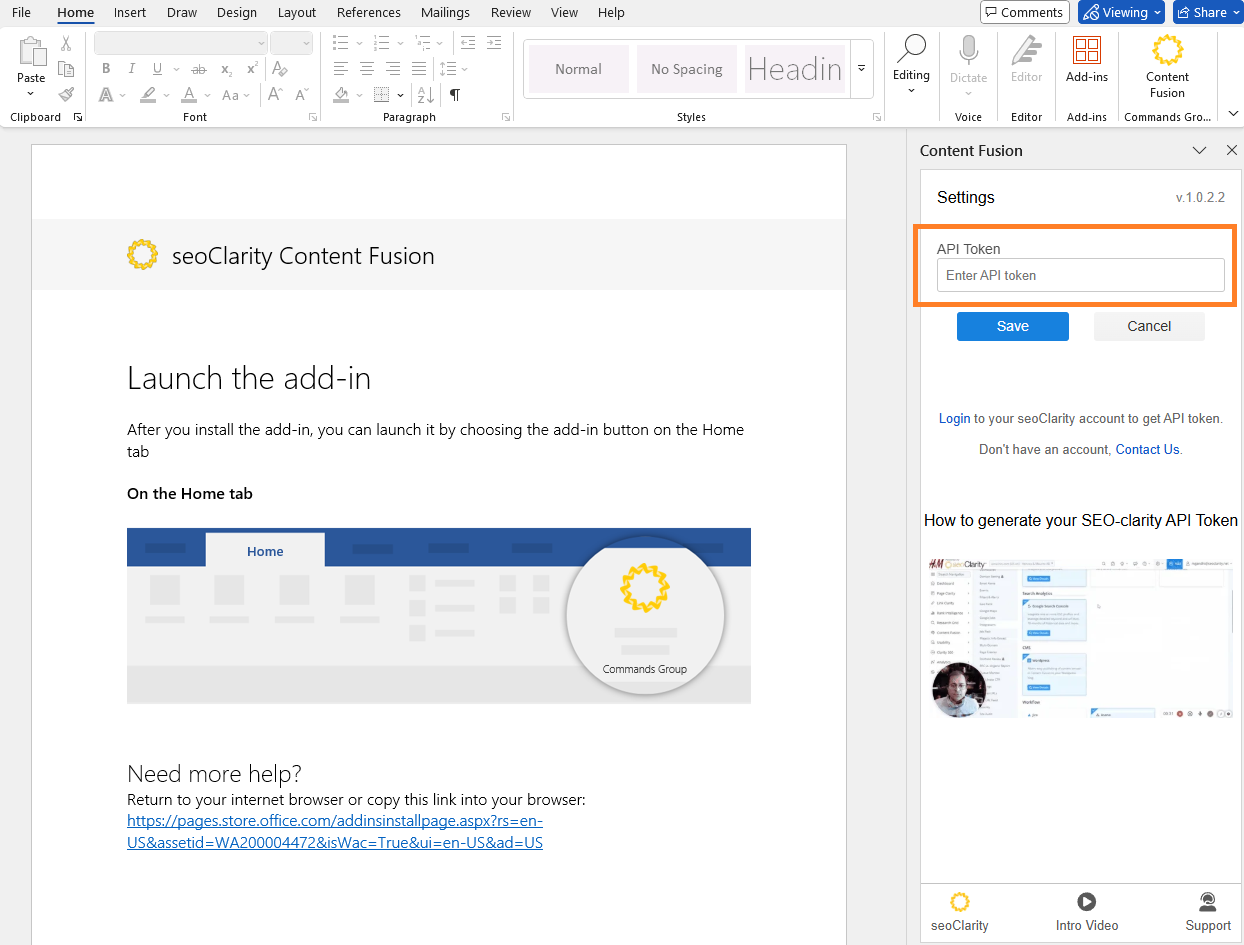Click the Cut scissors icon
1244x945 pixels.
(x=66, y=43)
